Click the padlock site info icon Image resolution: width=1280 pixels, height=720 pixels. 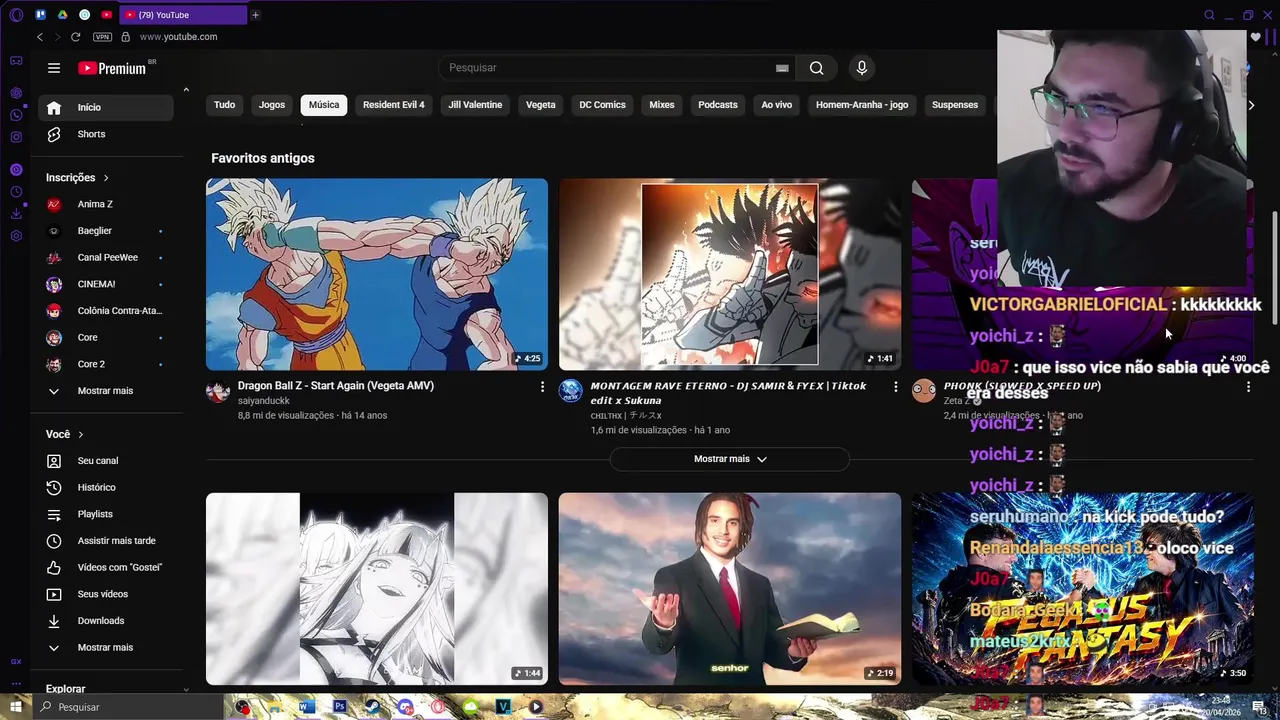pyautogui.click(x=125, y=37)
